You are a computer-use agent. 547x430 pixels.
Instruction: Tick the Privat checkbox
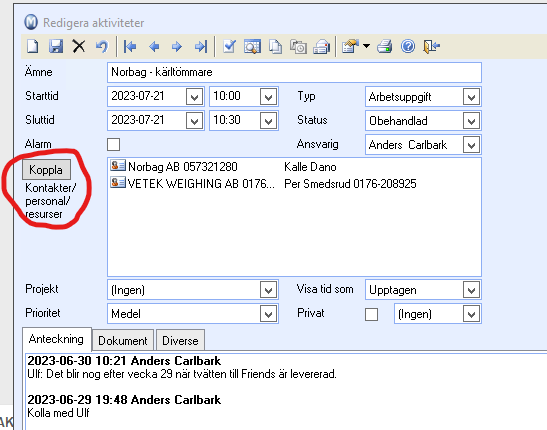coord(372,314)
